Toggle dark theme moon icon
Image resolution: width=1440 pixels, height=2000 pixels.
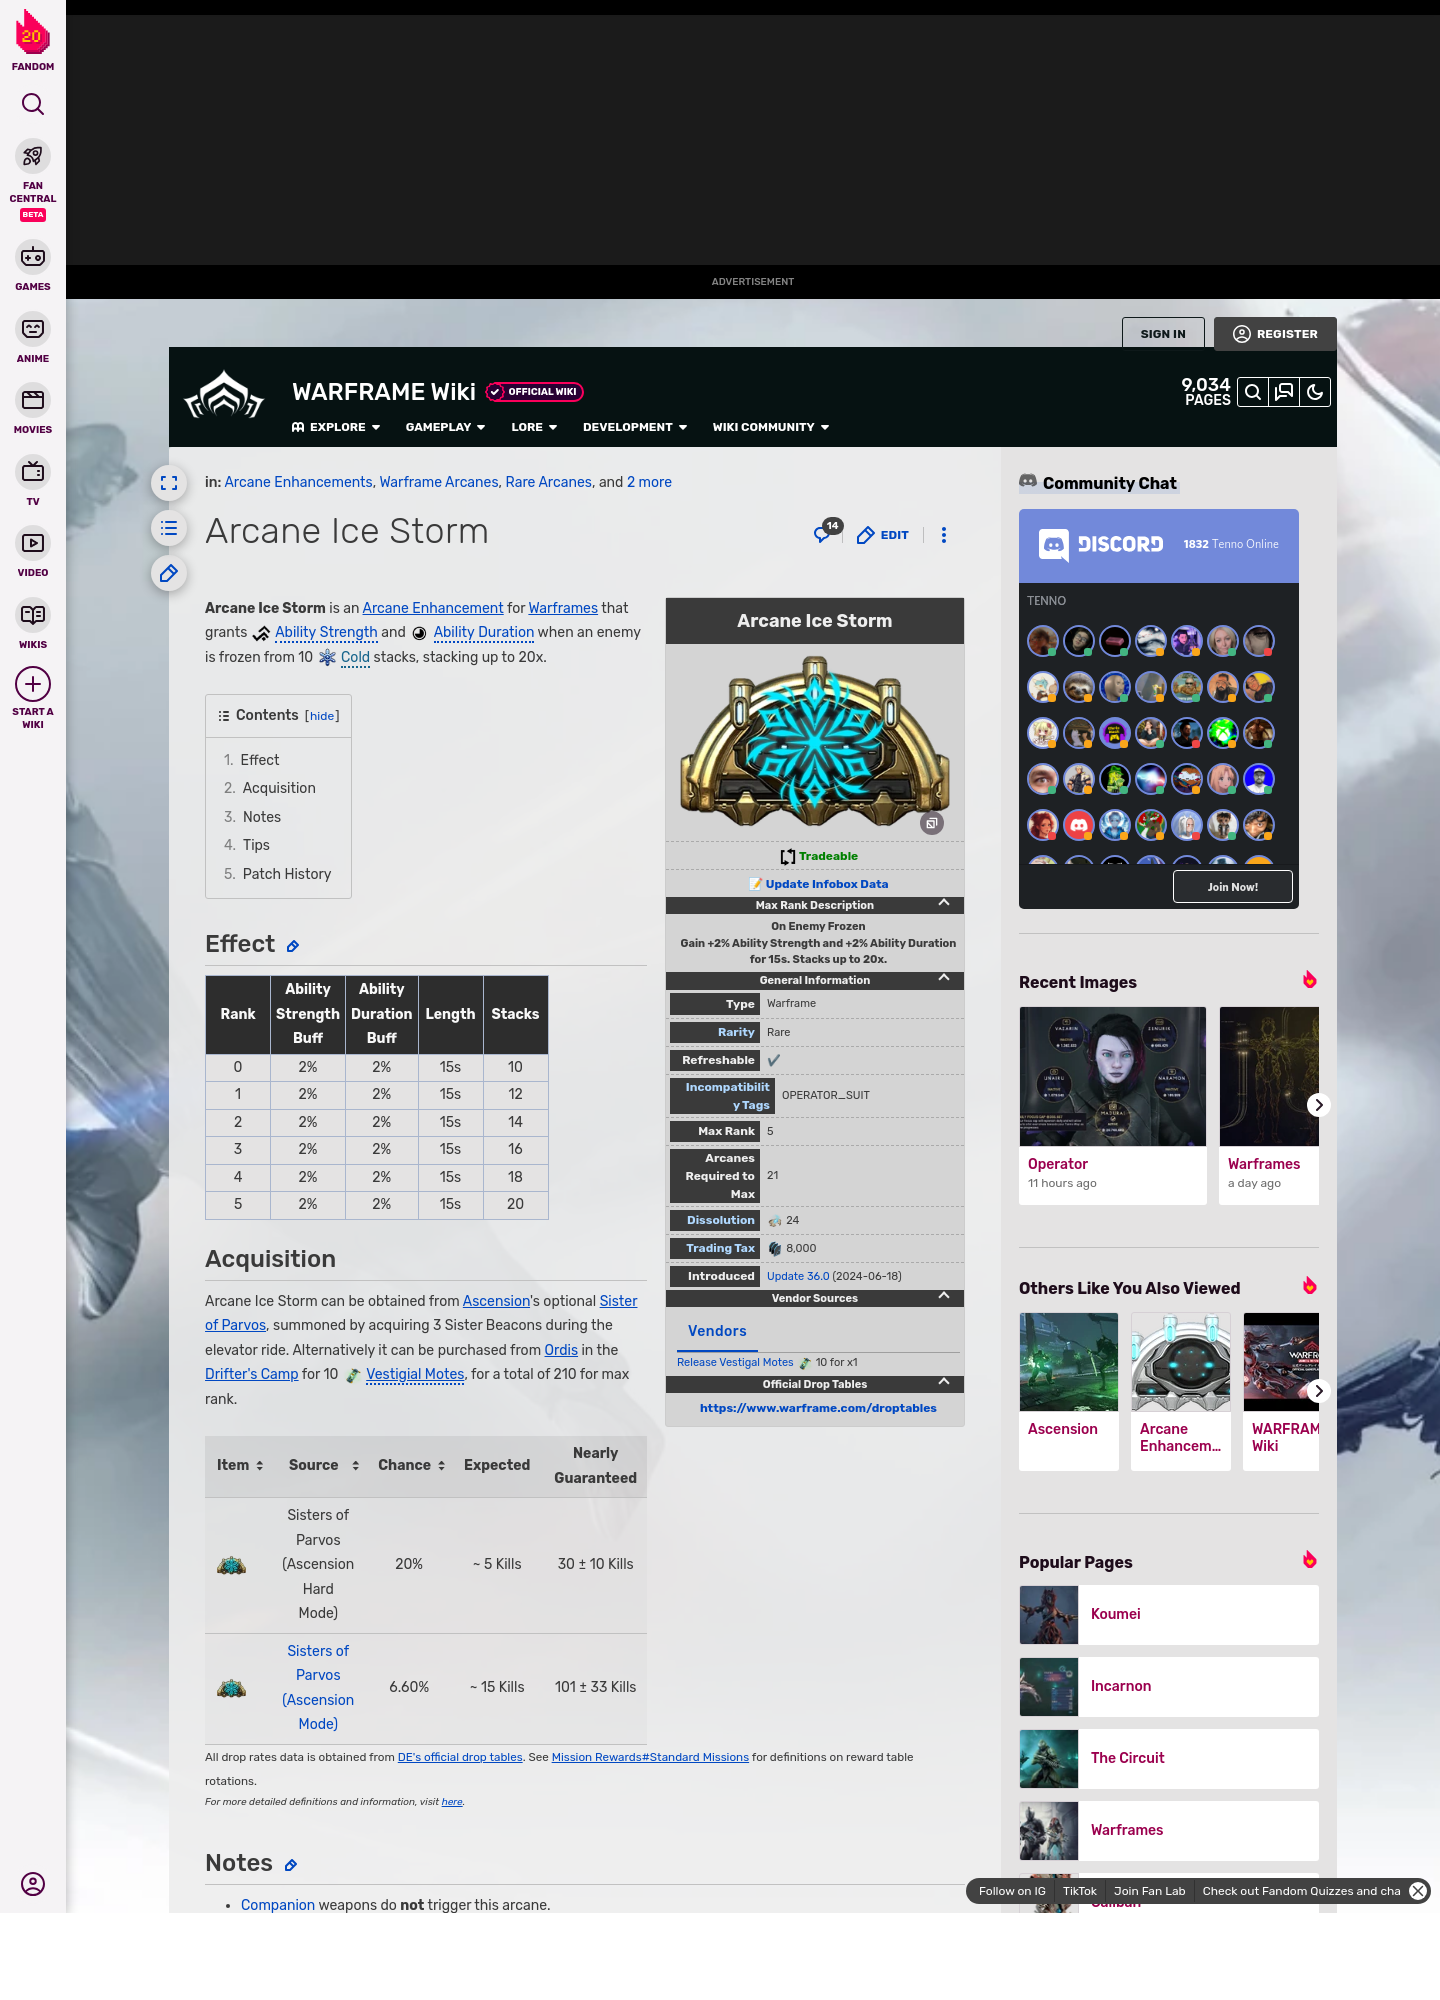[x=1315, y=392]
